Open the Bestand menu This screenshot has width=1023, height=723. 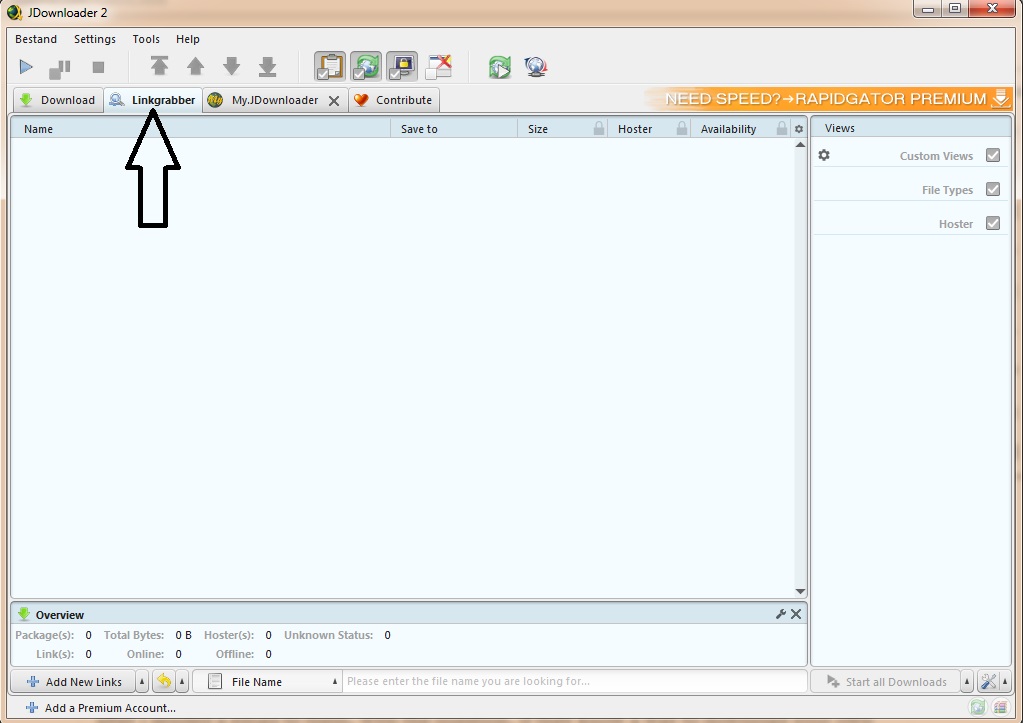(36, 39)
